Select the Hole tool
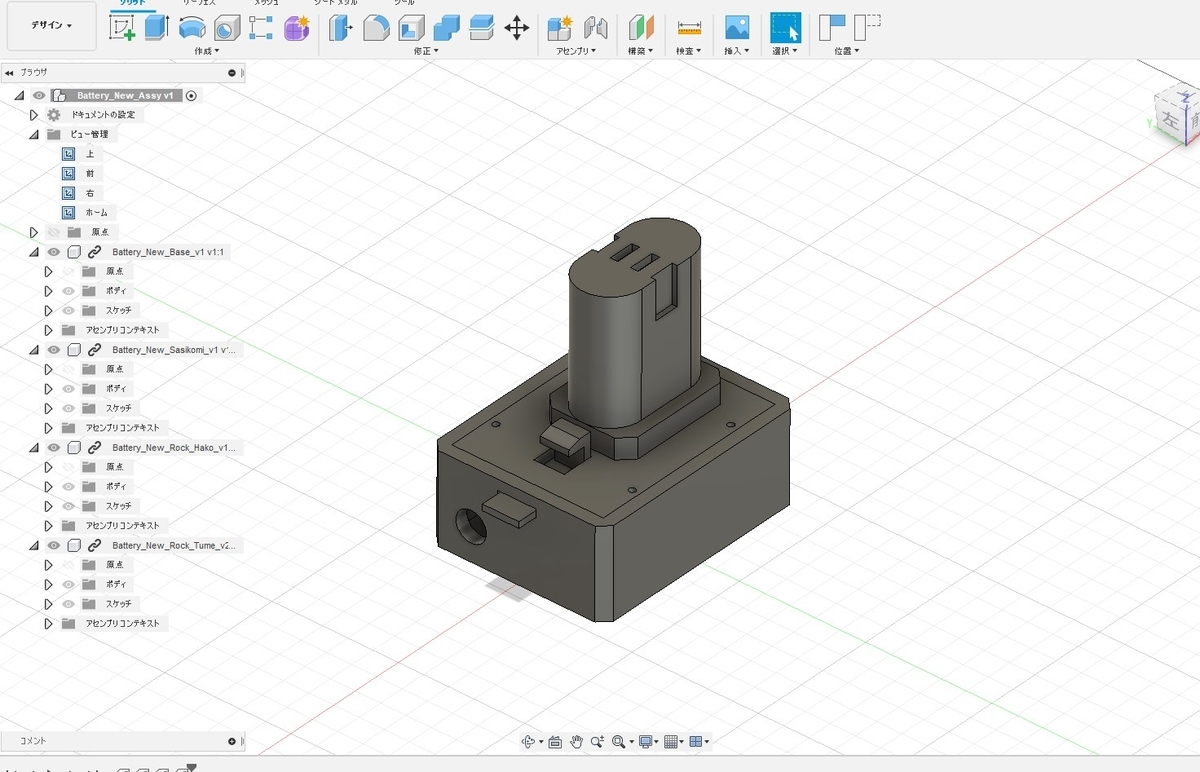This screenshot has width=1200, height=772. pos(227,28)
